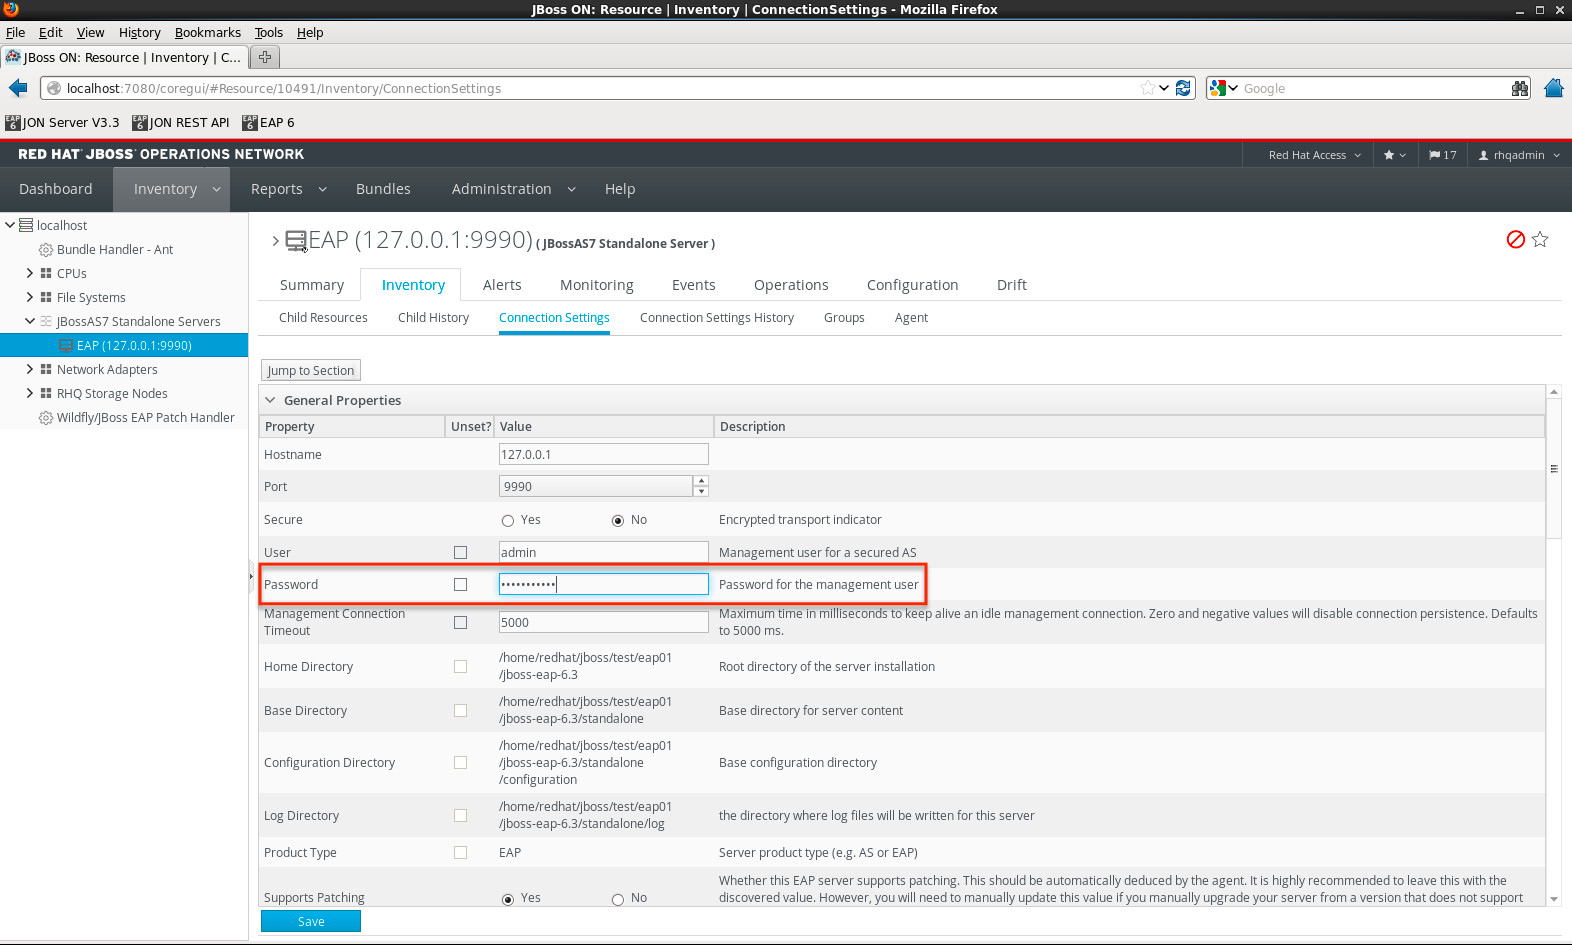Open the message flag with 17 alerts
1572x945 pixels.
tap(1442, 155)
